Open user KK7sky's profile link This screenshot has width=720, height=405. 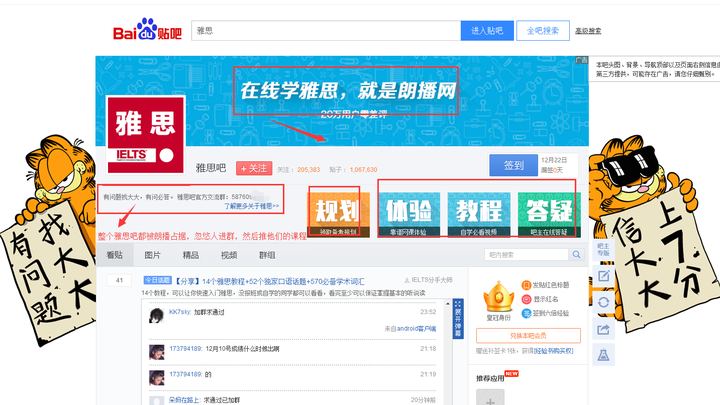point(180,312)
